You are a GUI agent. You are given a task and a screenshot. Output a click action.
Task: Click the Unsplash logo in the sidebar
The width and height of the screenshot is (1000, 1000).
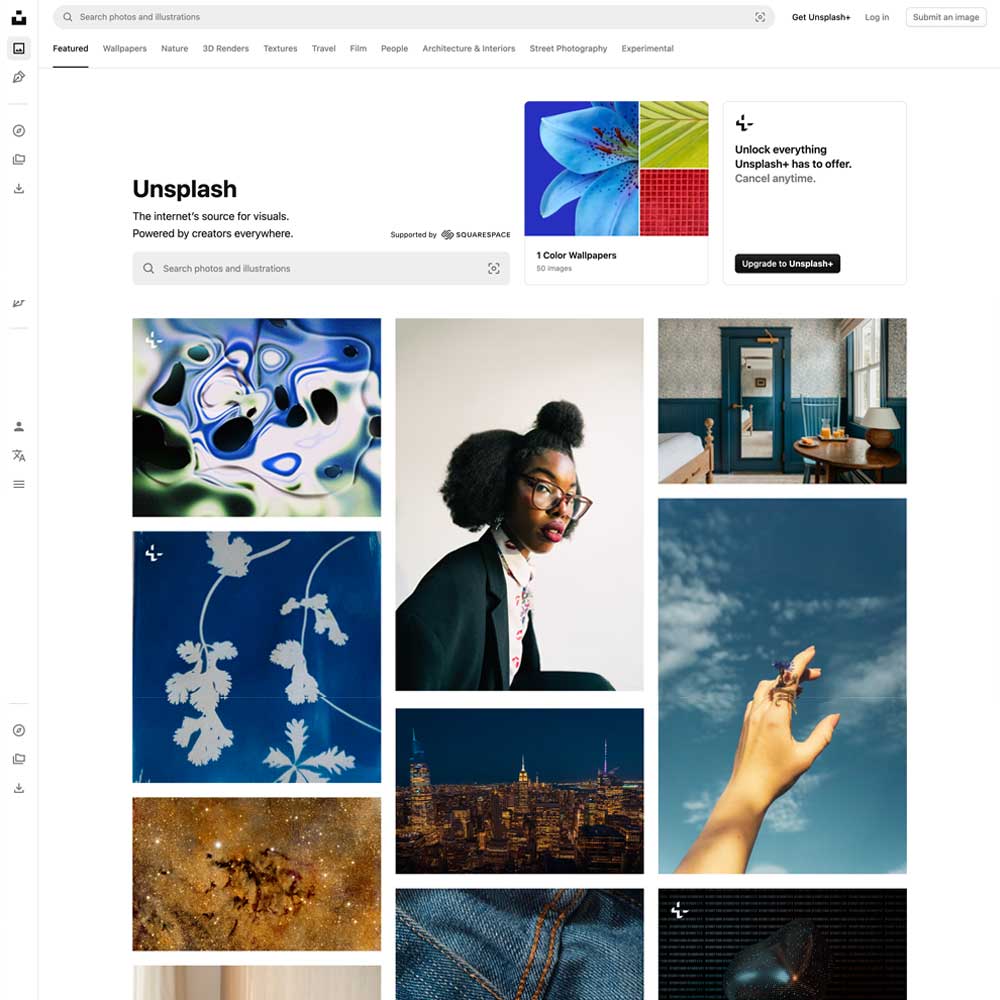tap(19, 17)
